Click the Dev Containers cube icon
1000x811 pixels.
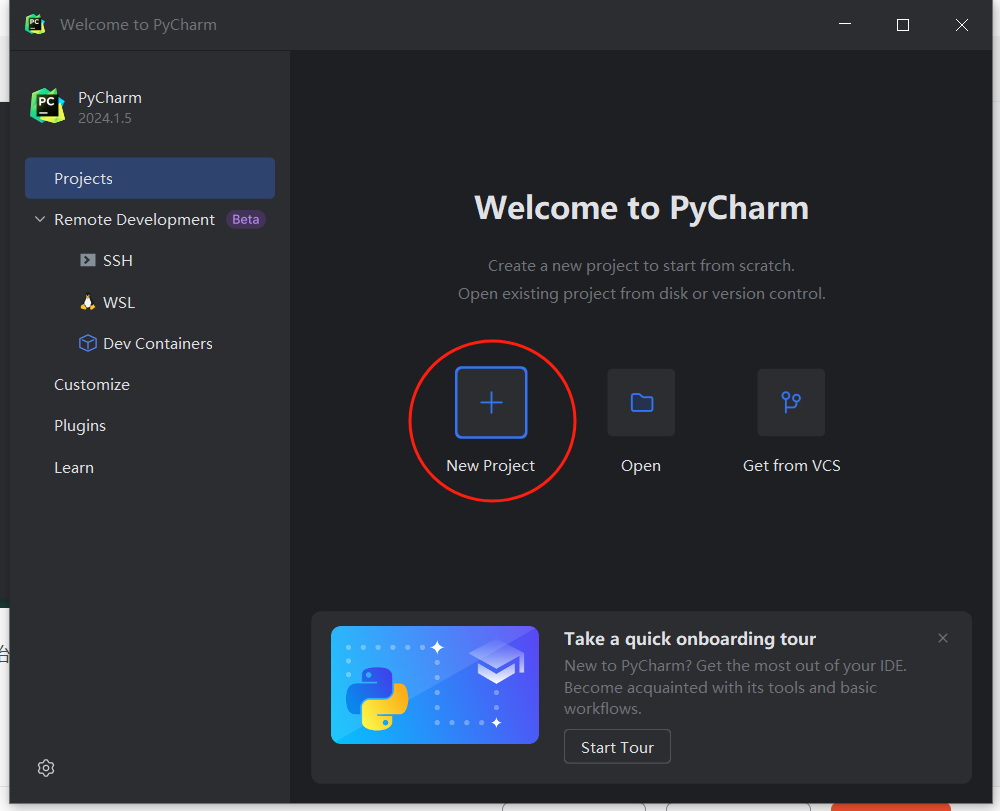(x=87, y=343)
